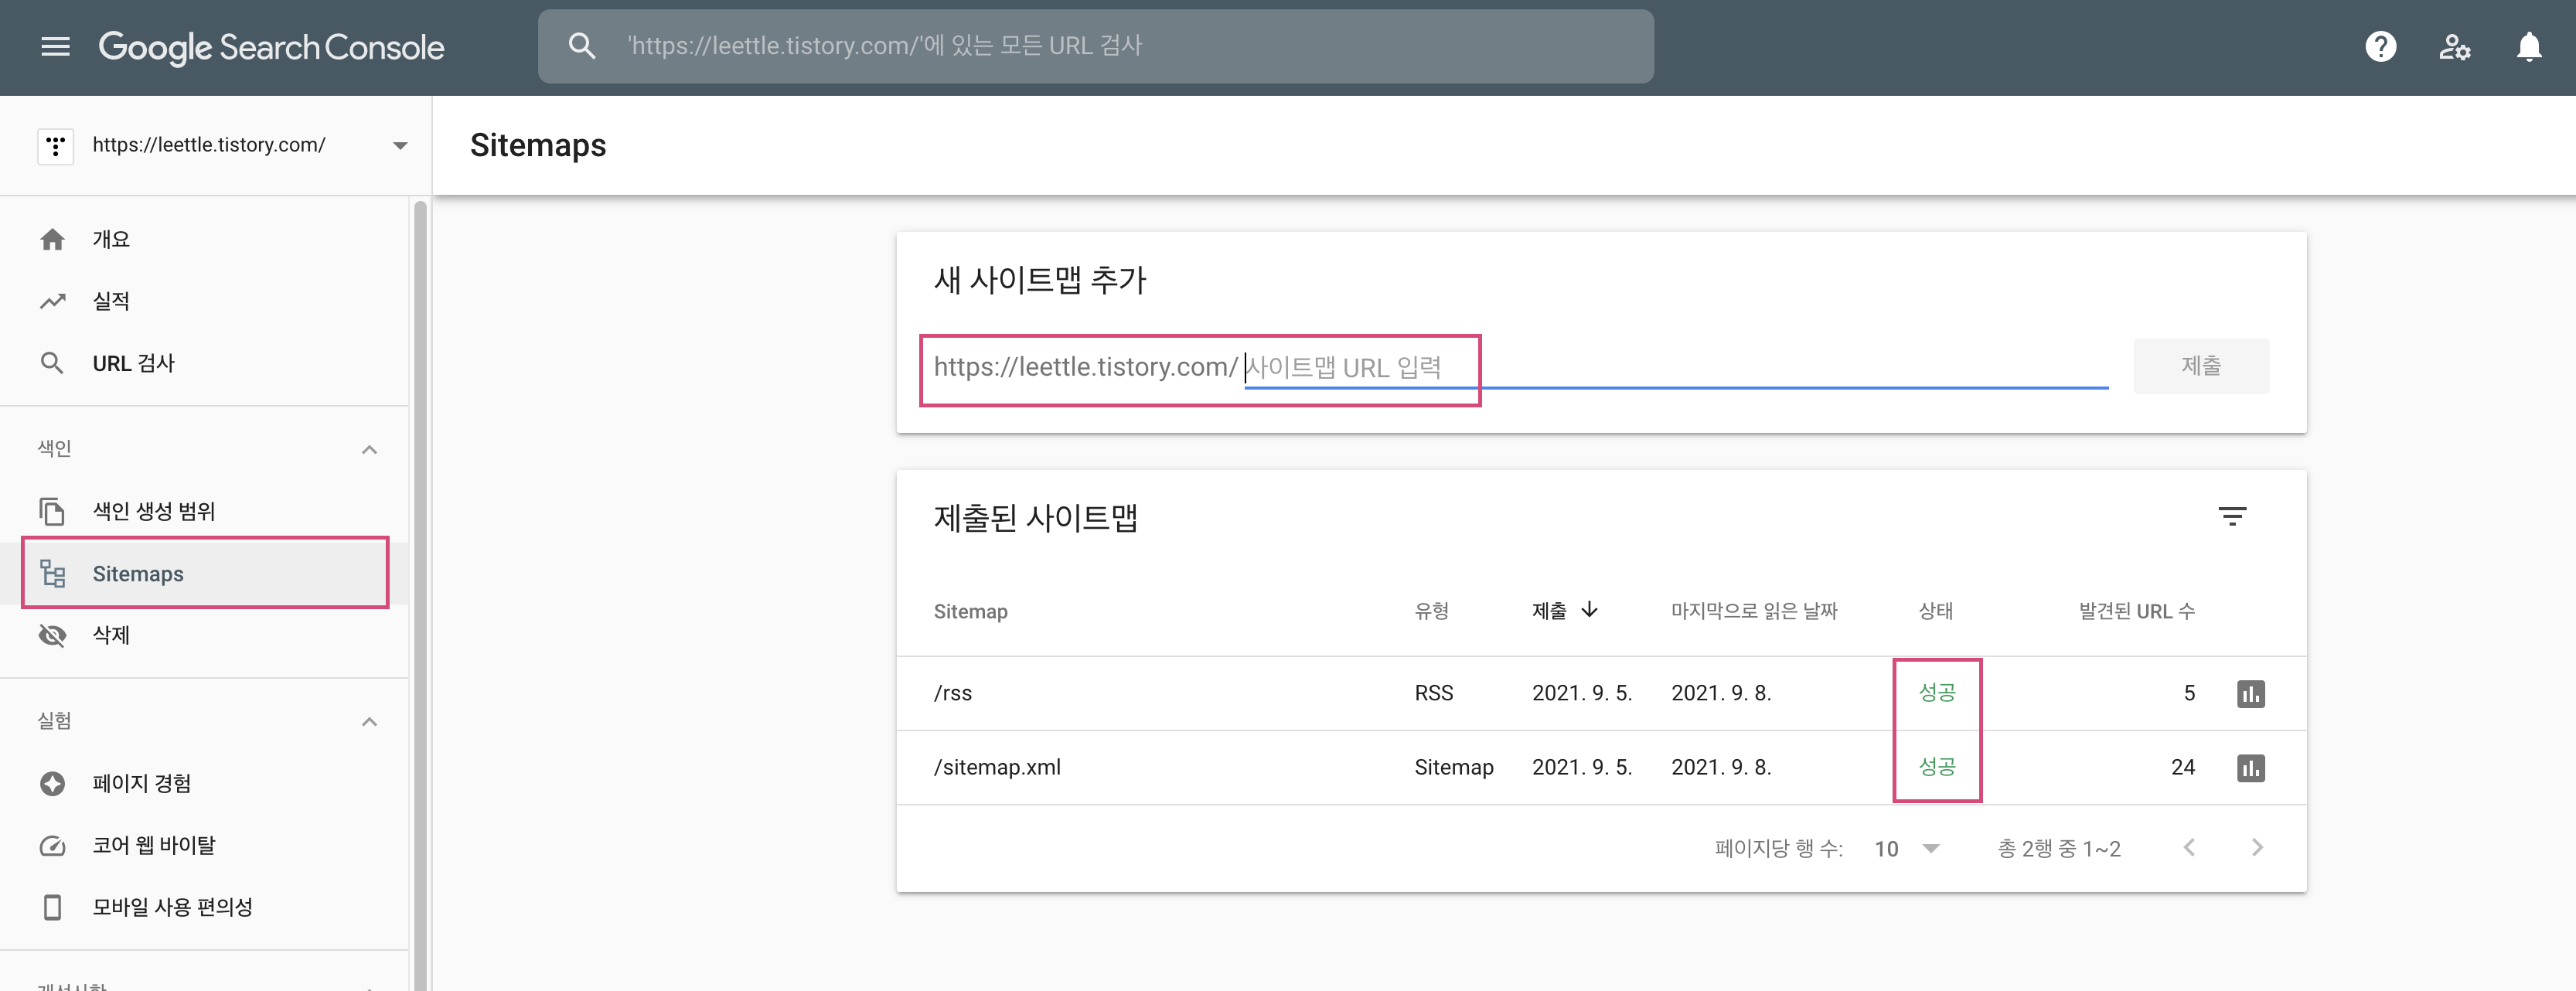Viewport: 2576px width, 991px height.
Task: Go to 개요 overview page
Action: 111,239
